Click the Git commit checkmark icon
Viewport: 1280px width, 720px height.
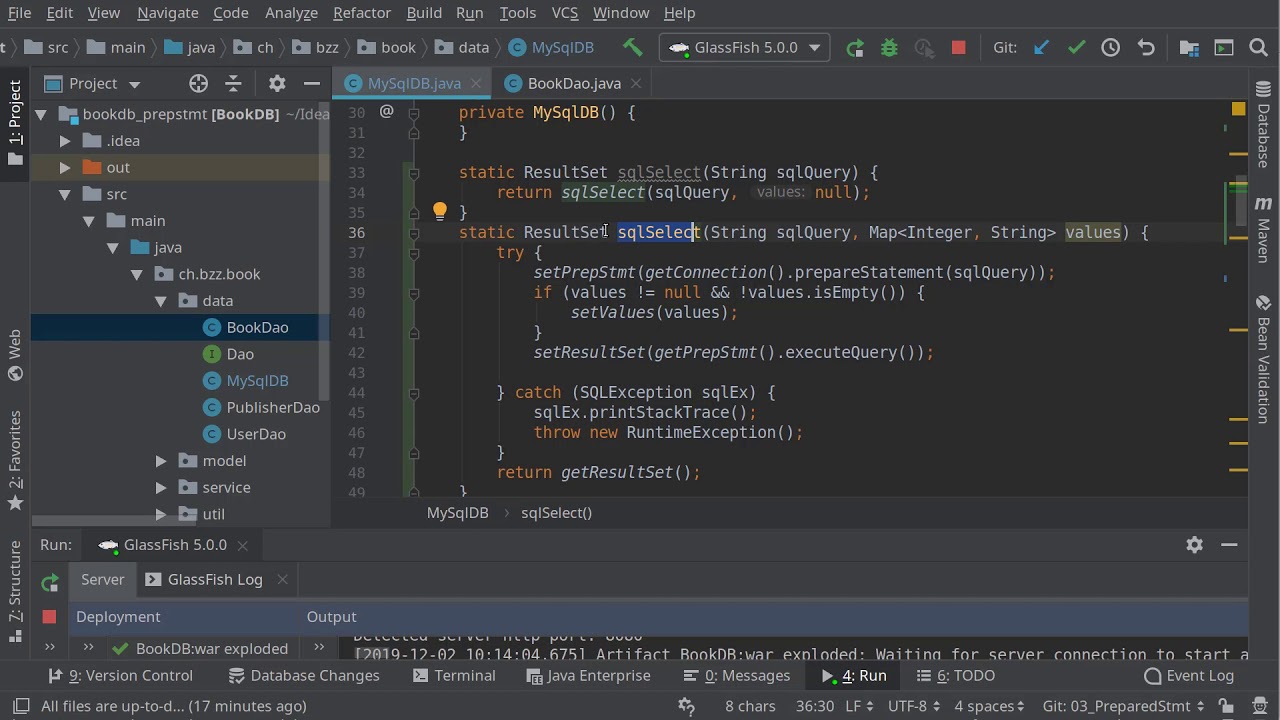click(1076, 47)
